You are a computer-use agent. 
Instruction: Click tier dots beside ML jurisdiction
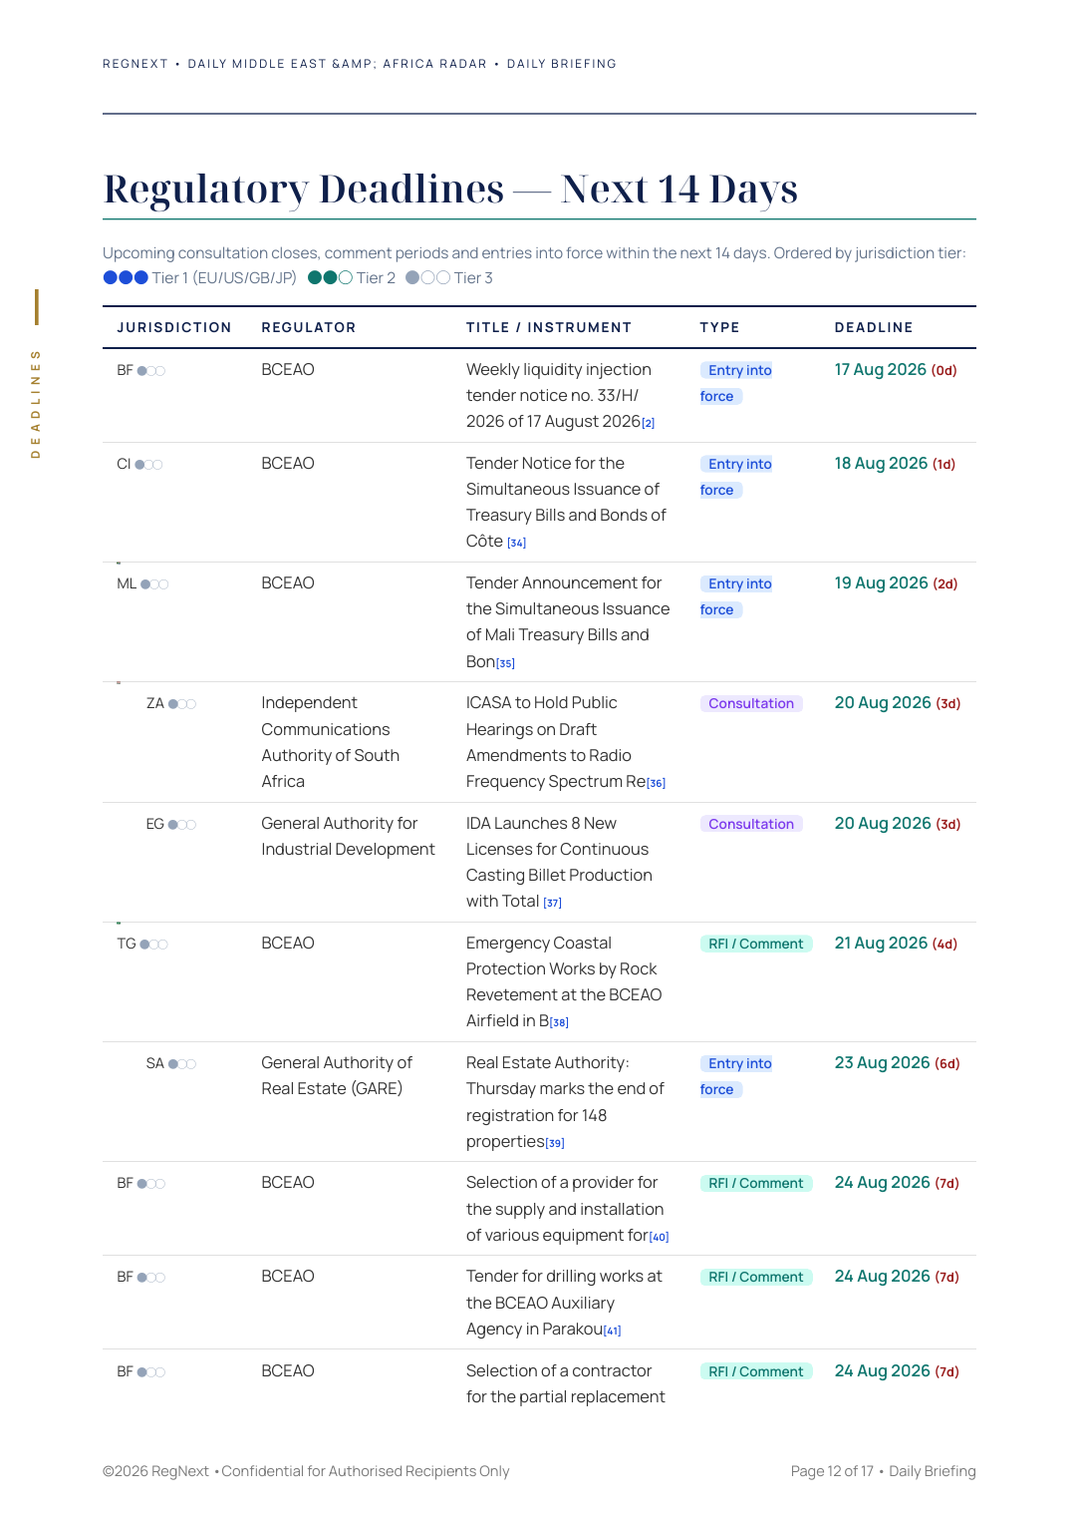click(155, 585)
